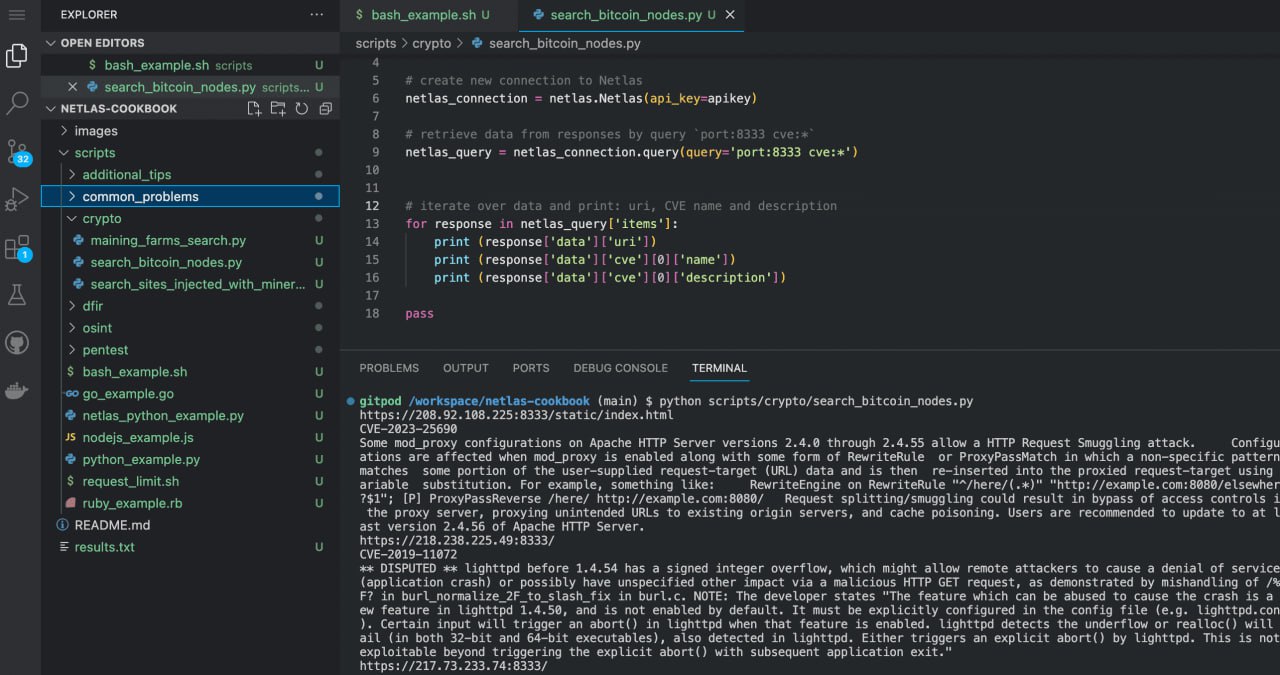Viewport: 1280px width, 675px height.
Task: Select the TERMINAL panel tab
Action: tap(719, 368)
